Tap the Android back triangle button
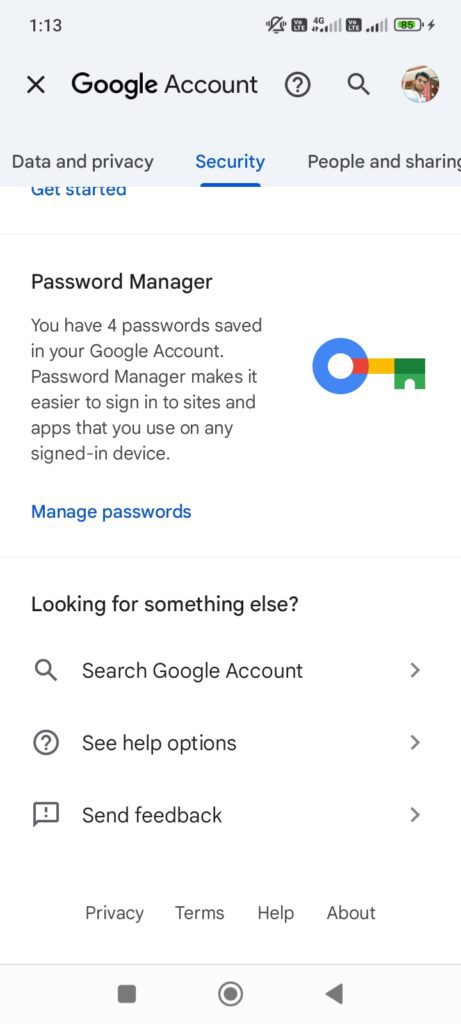This screenshot has width=461, height=1024. [334, 994]
